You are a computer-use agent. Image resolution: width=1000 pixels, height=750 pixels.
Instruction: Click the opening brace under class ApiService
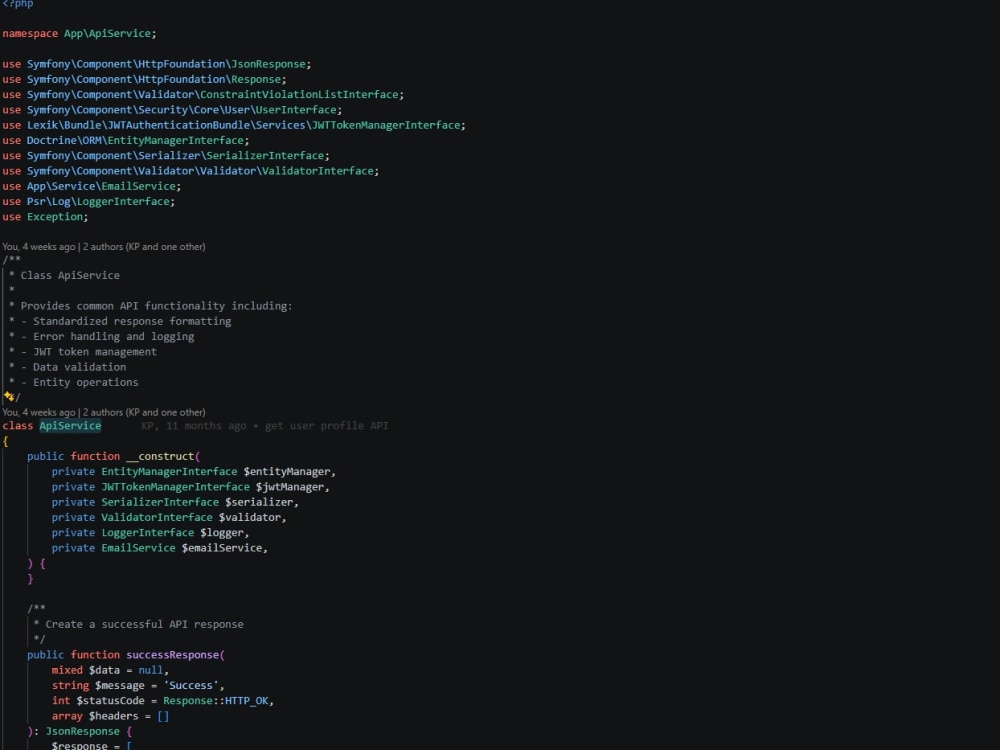coord(5,441)
